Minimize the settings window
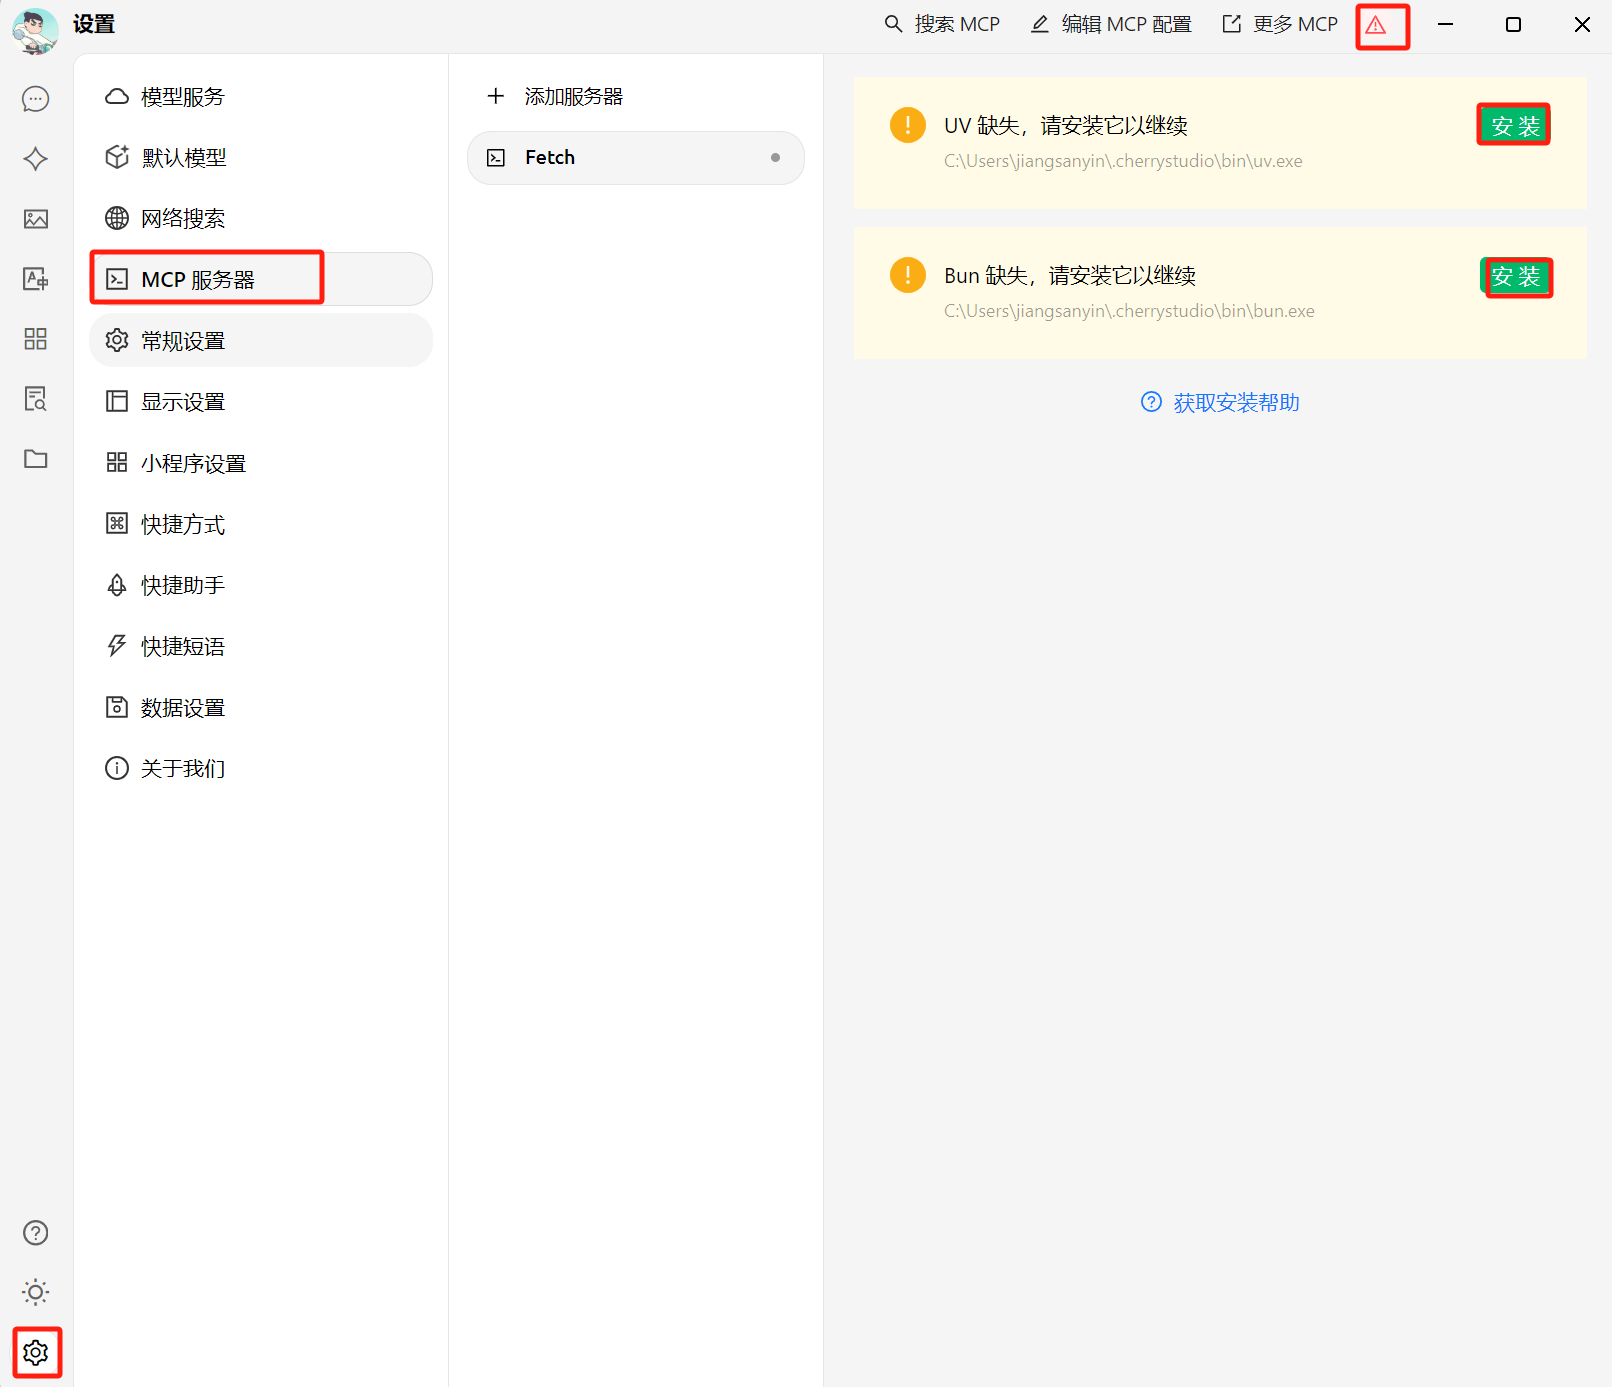This screenshot has height=1387, width=1612. tap(1445, 25)
